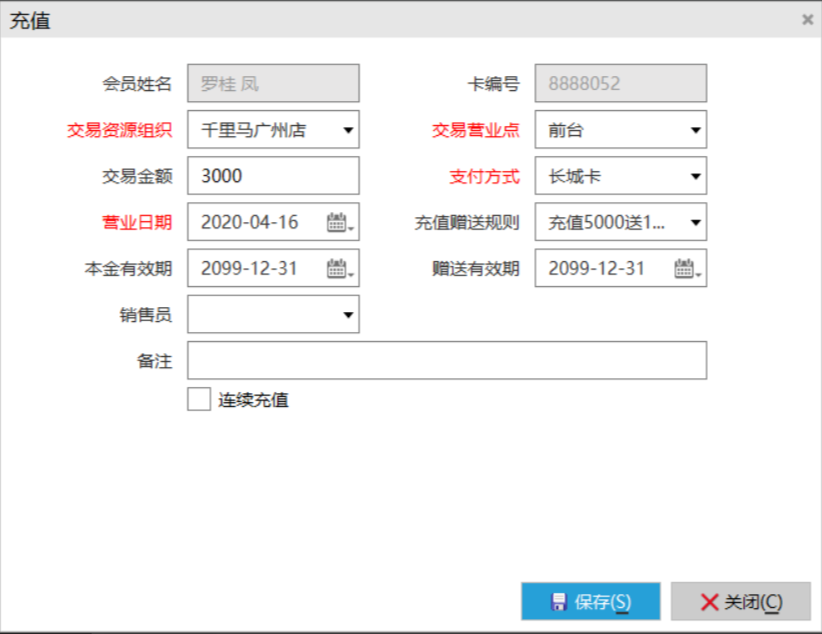
Task: Expand the 交易资源组织 dropdown
Action: (347, 130)
